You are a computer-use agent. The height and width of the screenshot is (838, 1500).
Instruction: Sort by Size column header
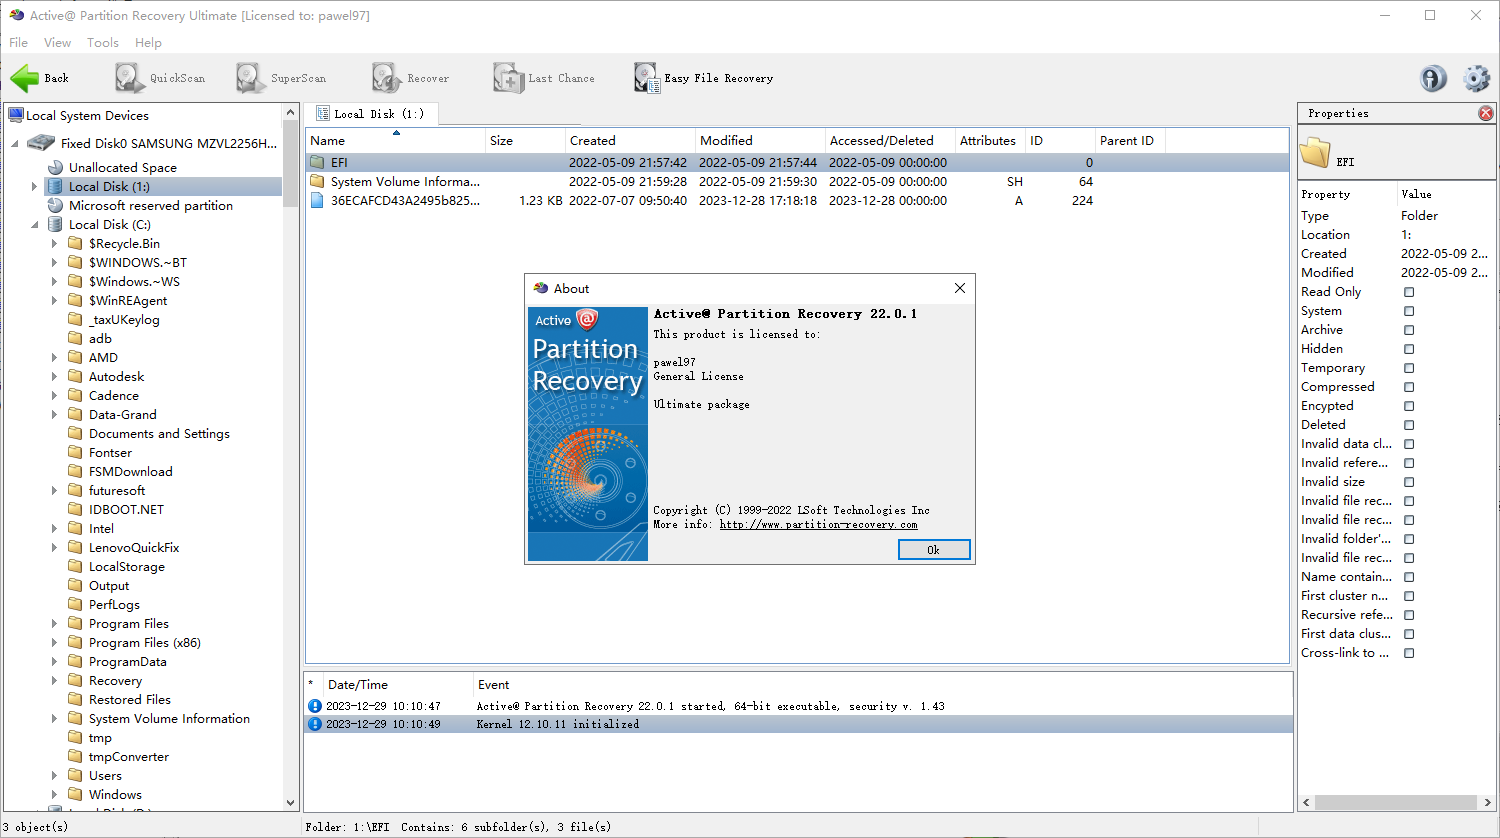tap(525, 141)
